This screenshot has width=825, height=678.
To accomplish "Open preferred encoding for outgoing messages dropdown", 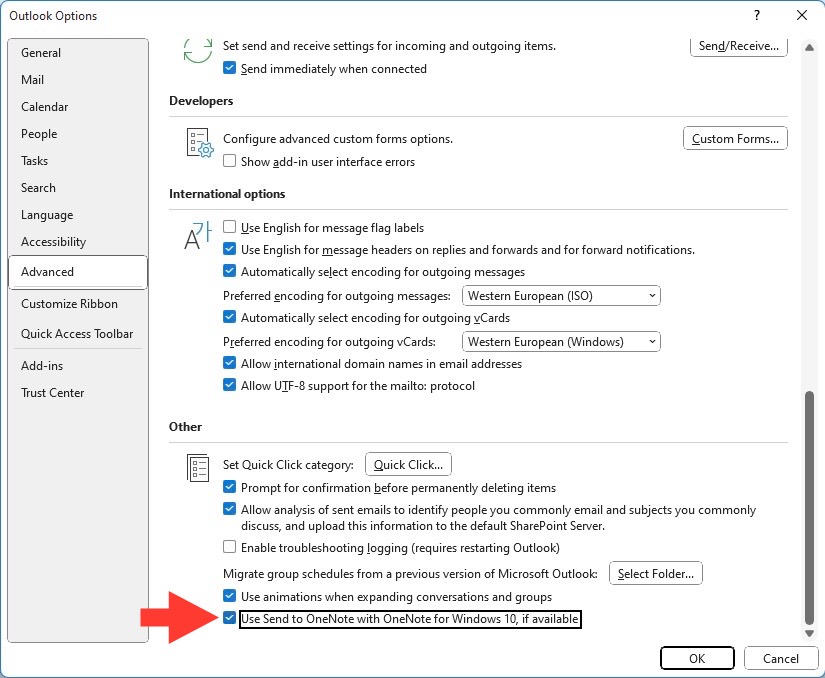I will click(x=561, y=296).
